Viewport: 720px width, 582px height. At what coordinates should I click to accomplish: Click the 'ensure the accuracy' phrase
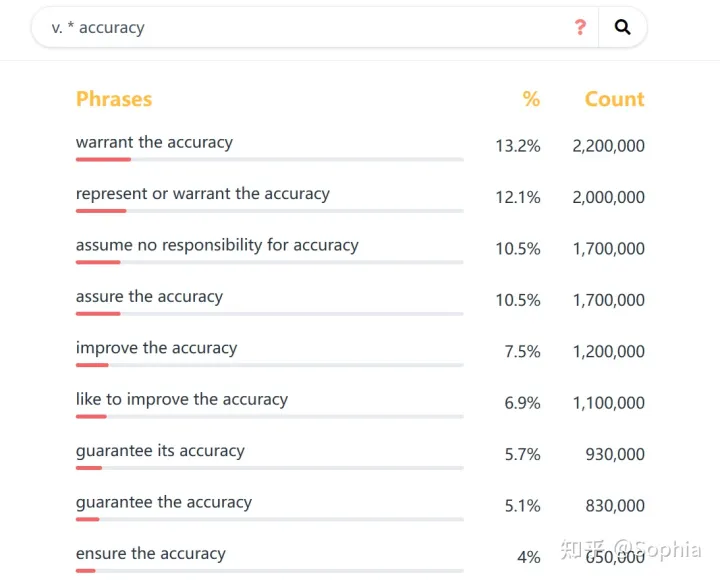pyautogui.click(x=150, y=554)
